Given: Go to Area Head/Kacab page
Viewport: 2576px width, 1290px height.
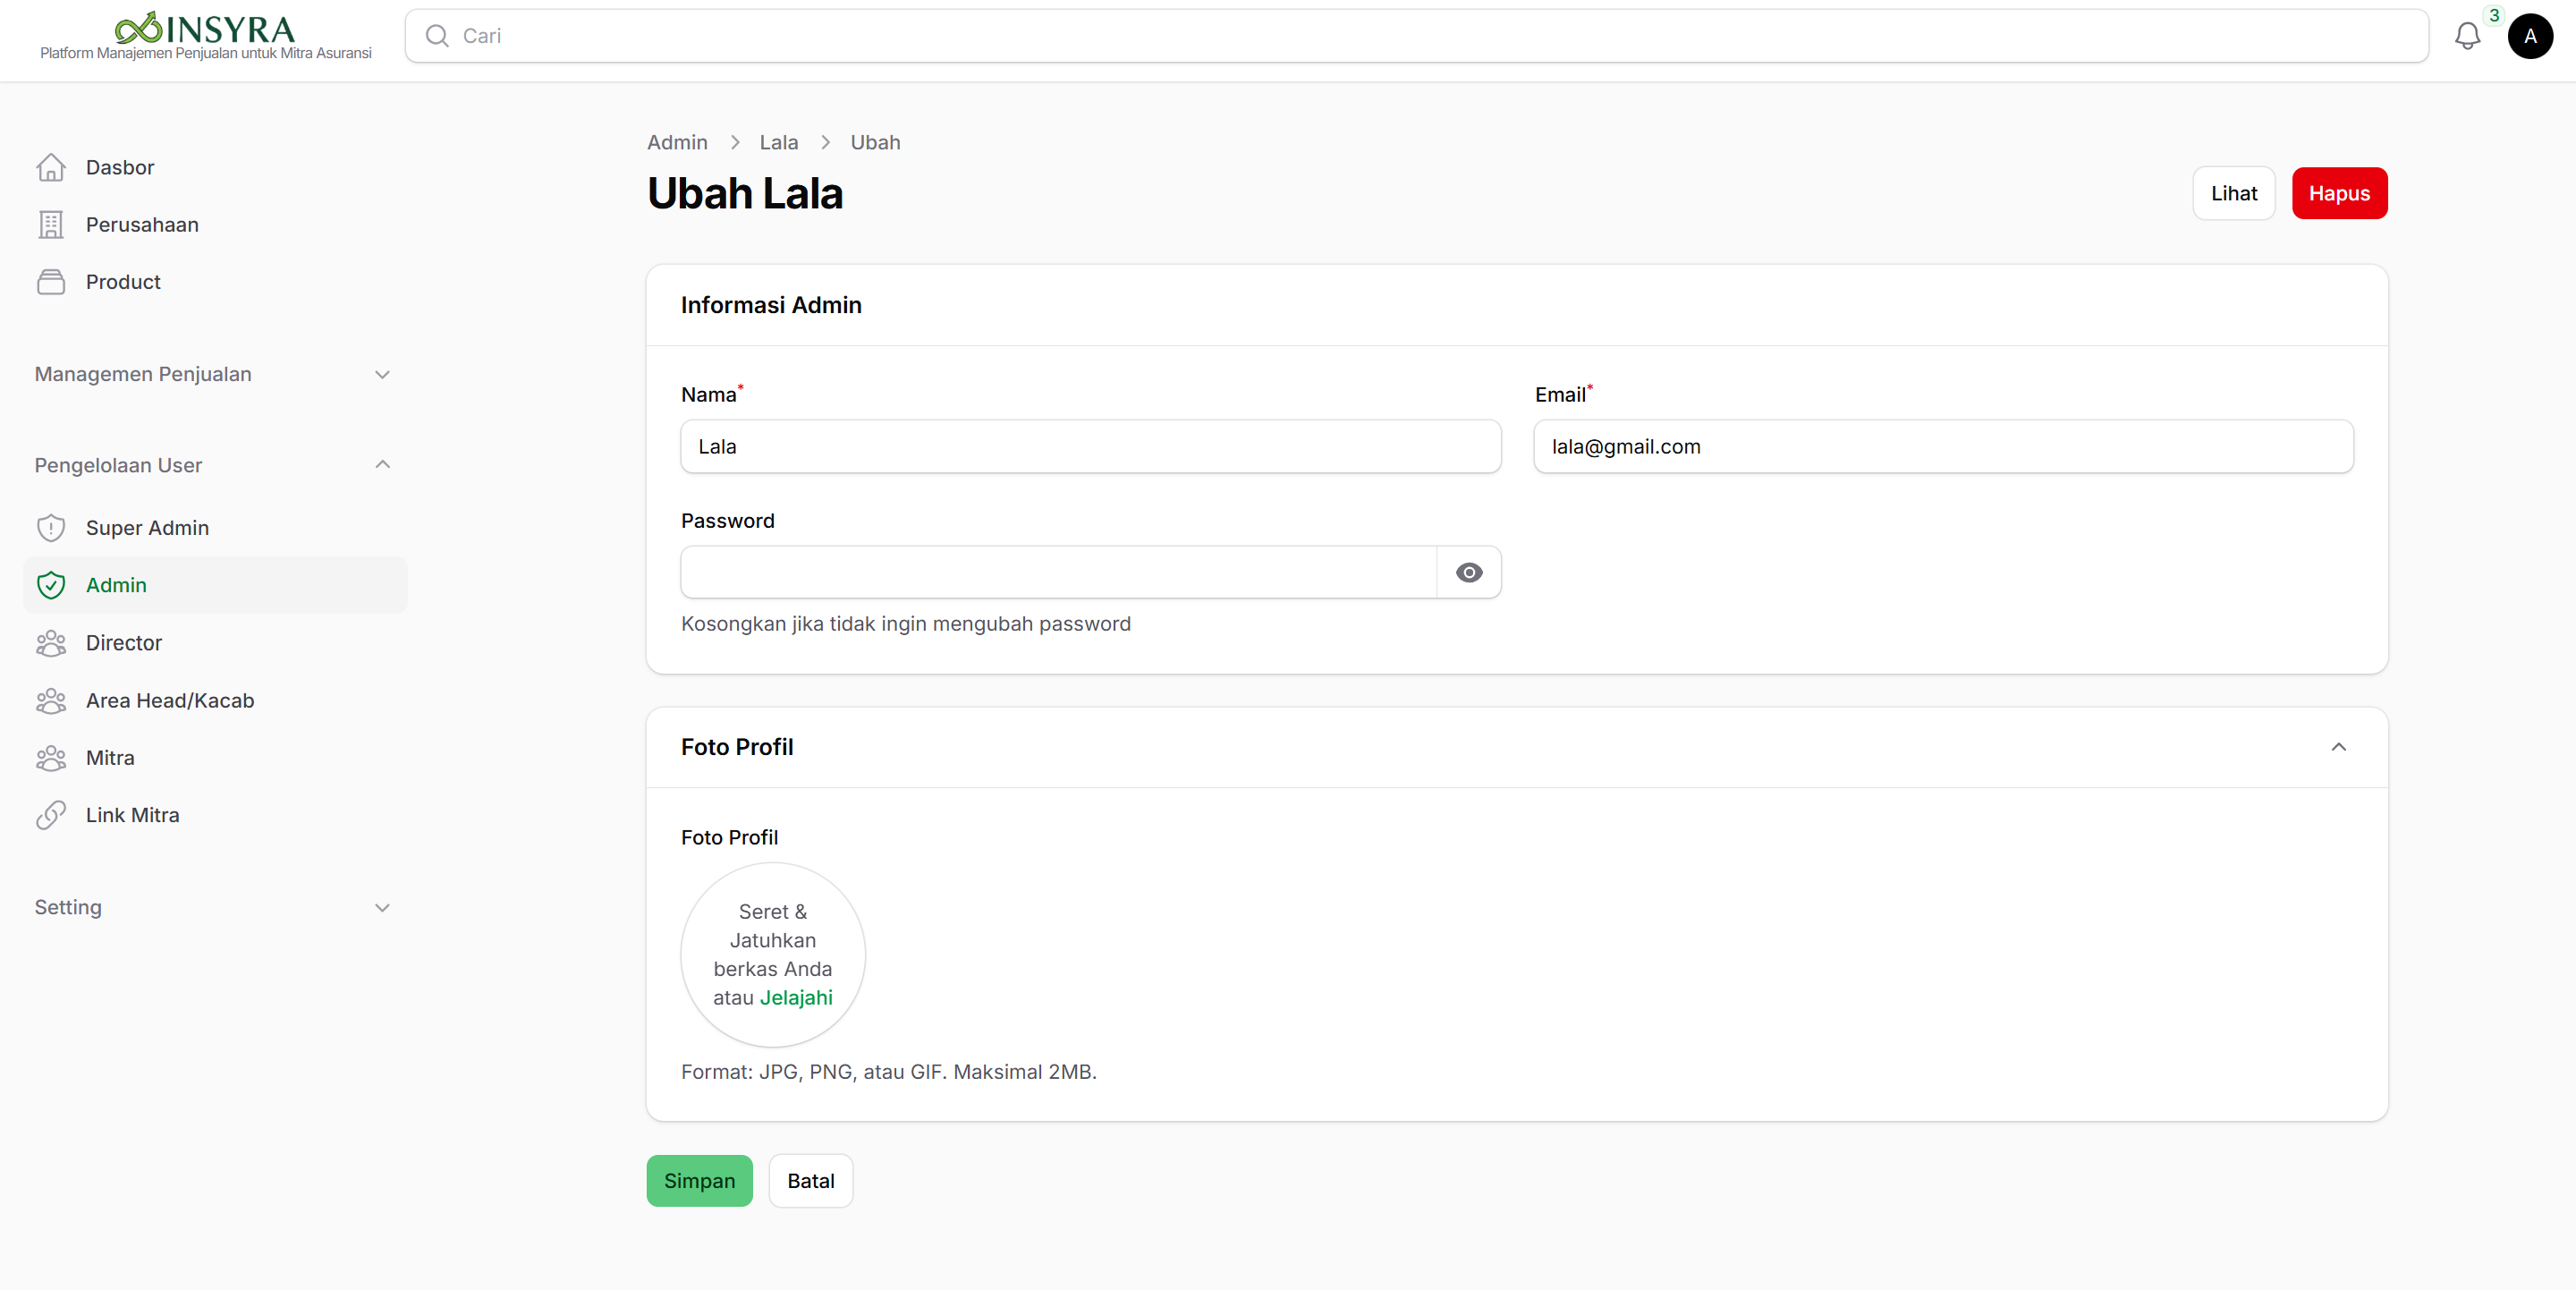Looking at the screenshot, I should pos(215,701).
